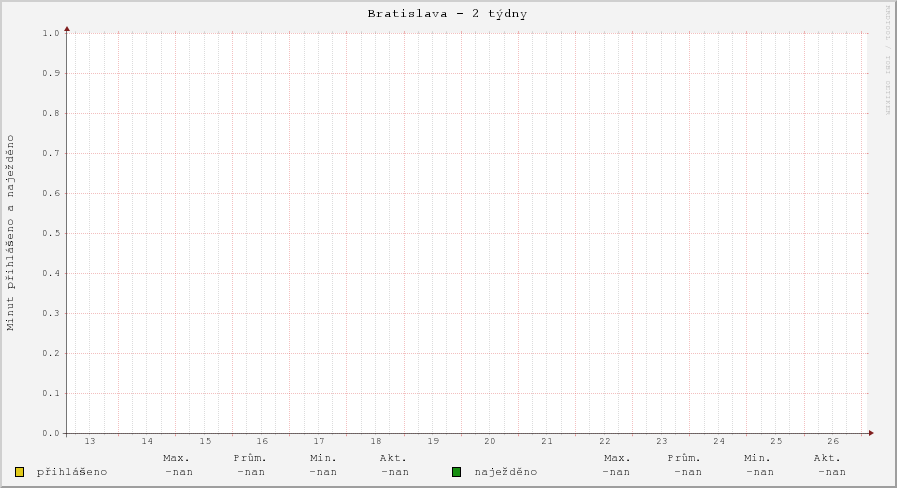Click the 0.5 value on the Y axis
Viewport: 897px width, 488px height.
52,233
